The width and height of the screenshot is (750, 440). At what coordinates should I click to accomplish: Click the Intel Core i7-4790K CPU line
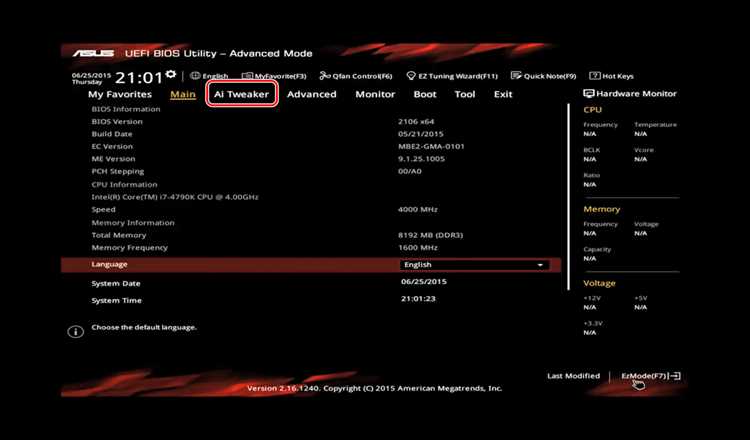[175, 197]
